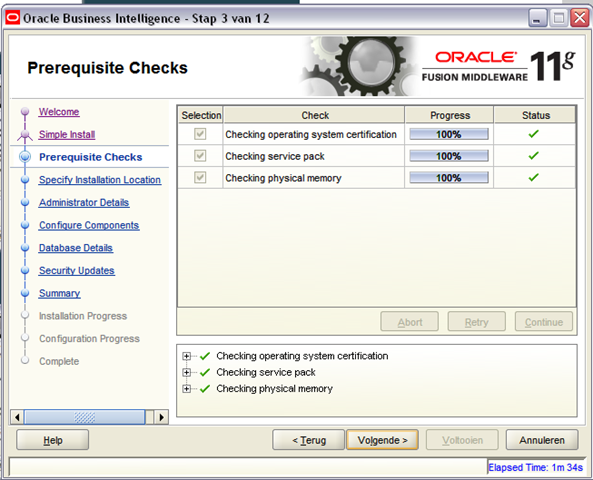Expand the Checking service pack node

tap(186, 372)
